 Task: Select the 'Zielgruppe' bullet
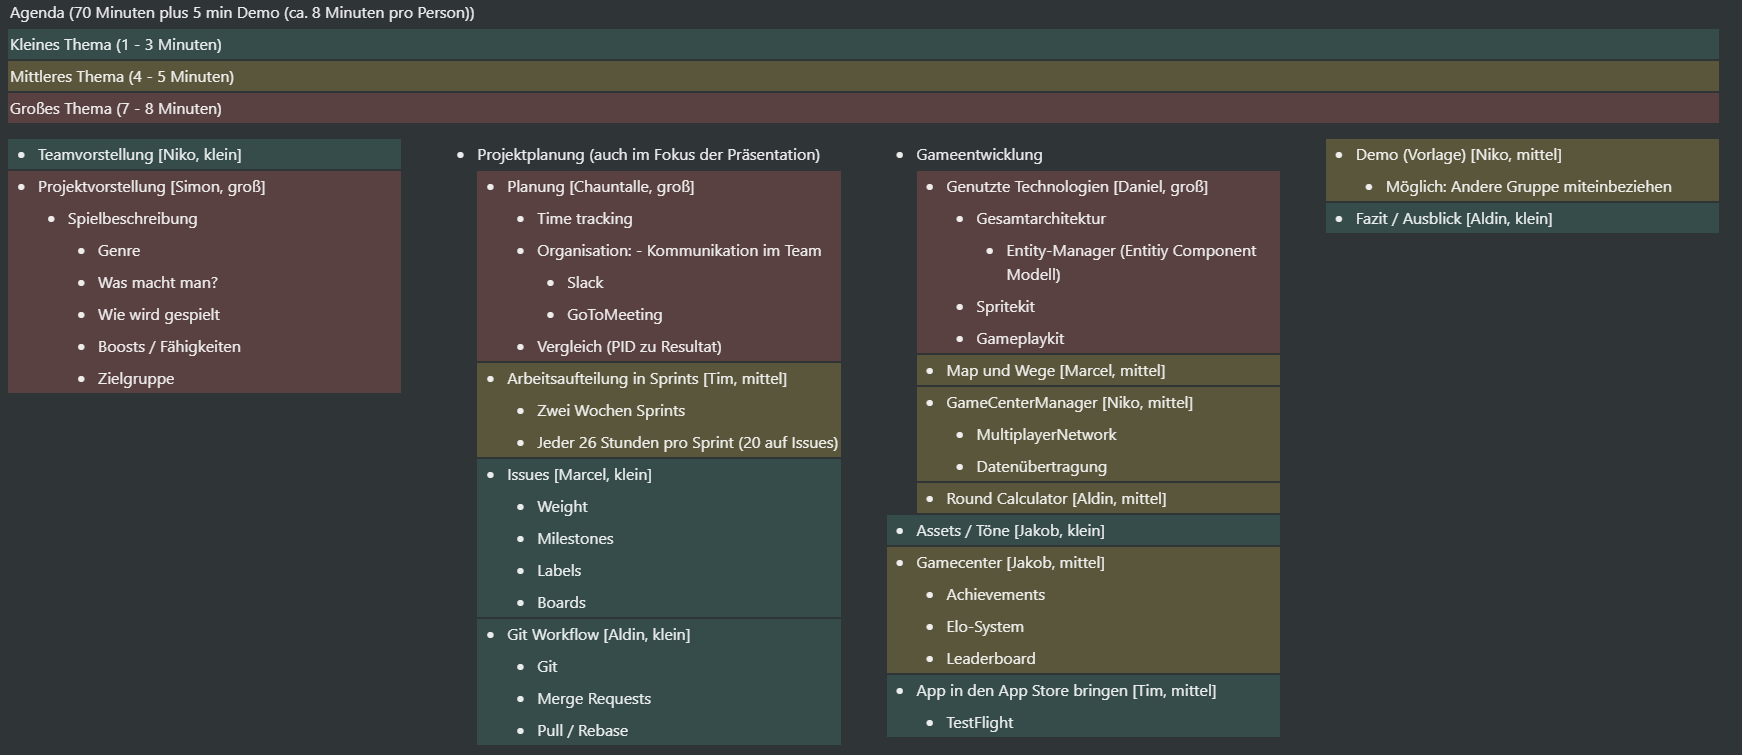[x=136, y=379]
